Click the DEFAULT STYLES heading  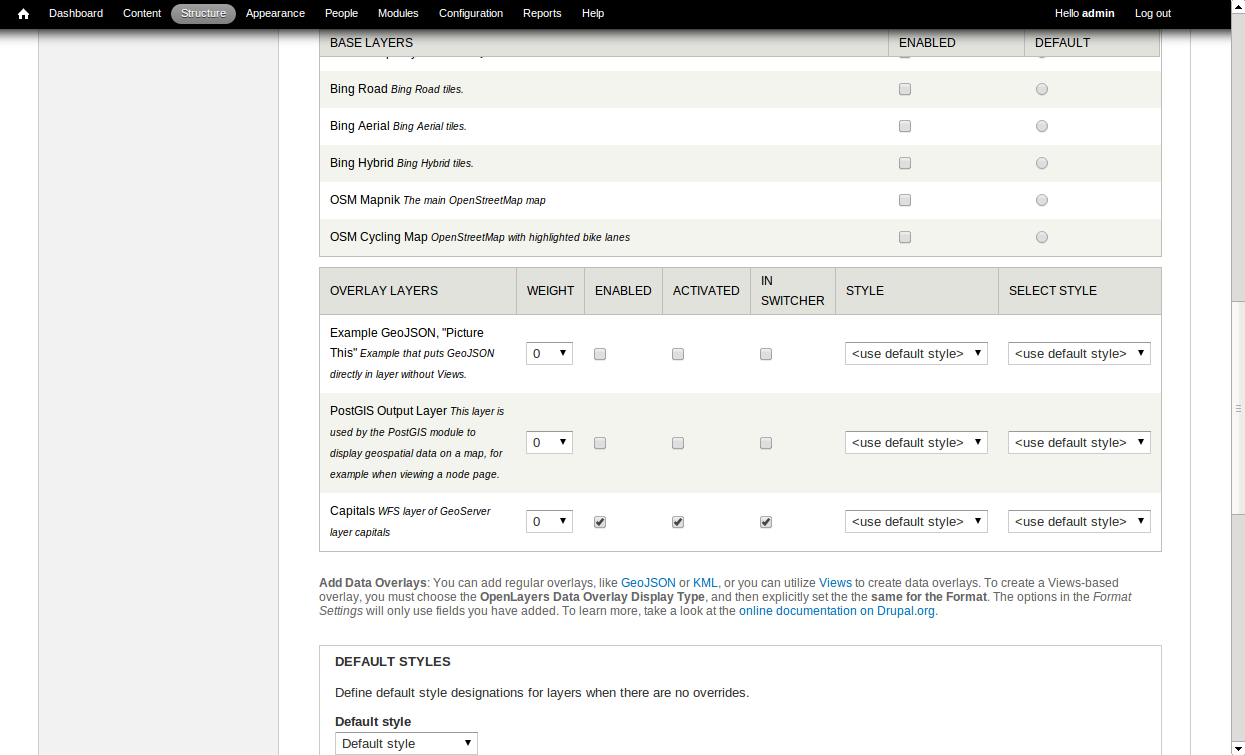393,661
